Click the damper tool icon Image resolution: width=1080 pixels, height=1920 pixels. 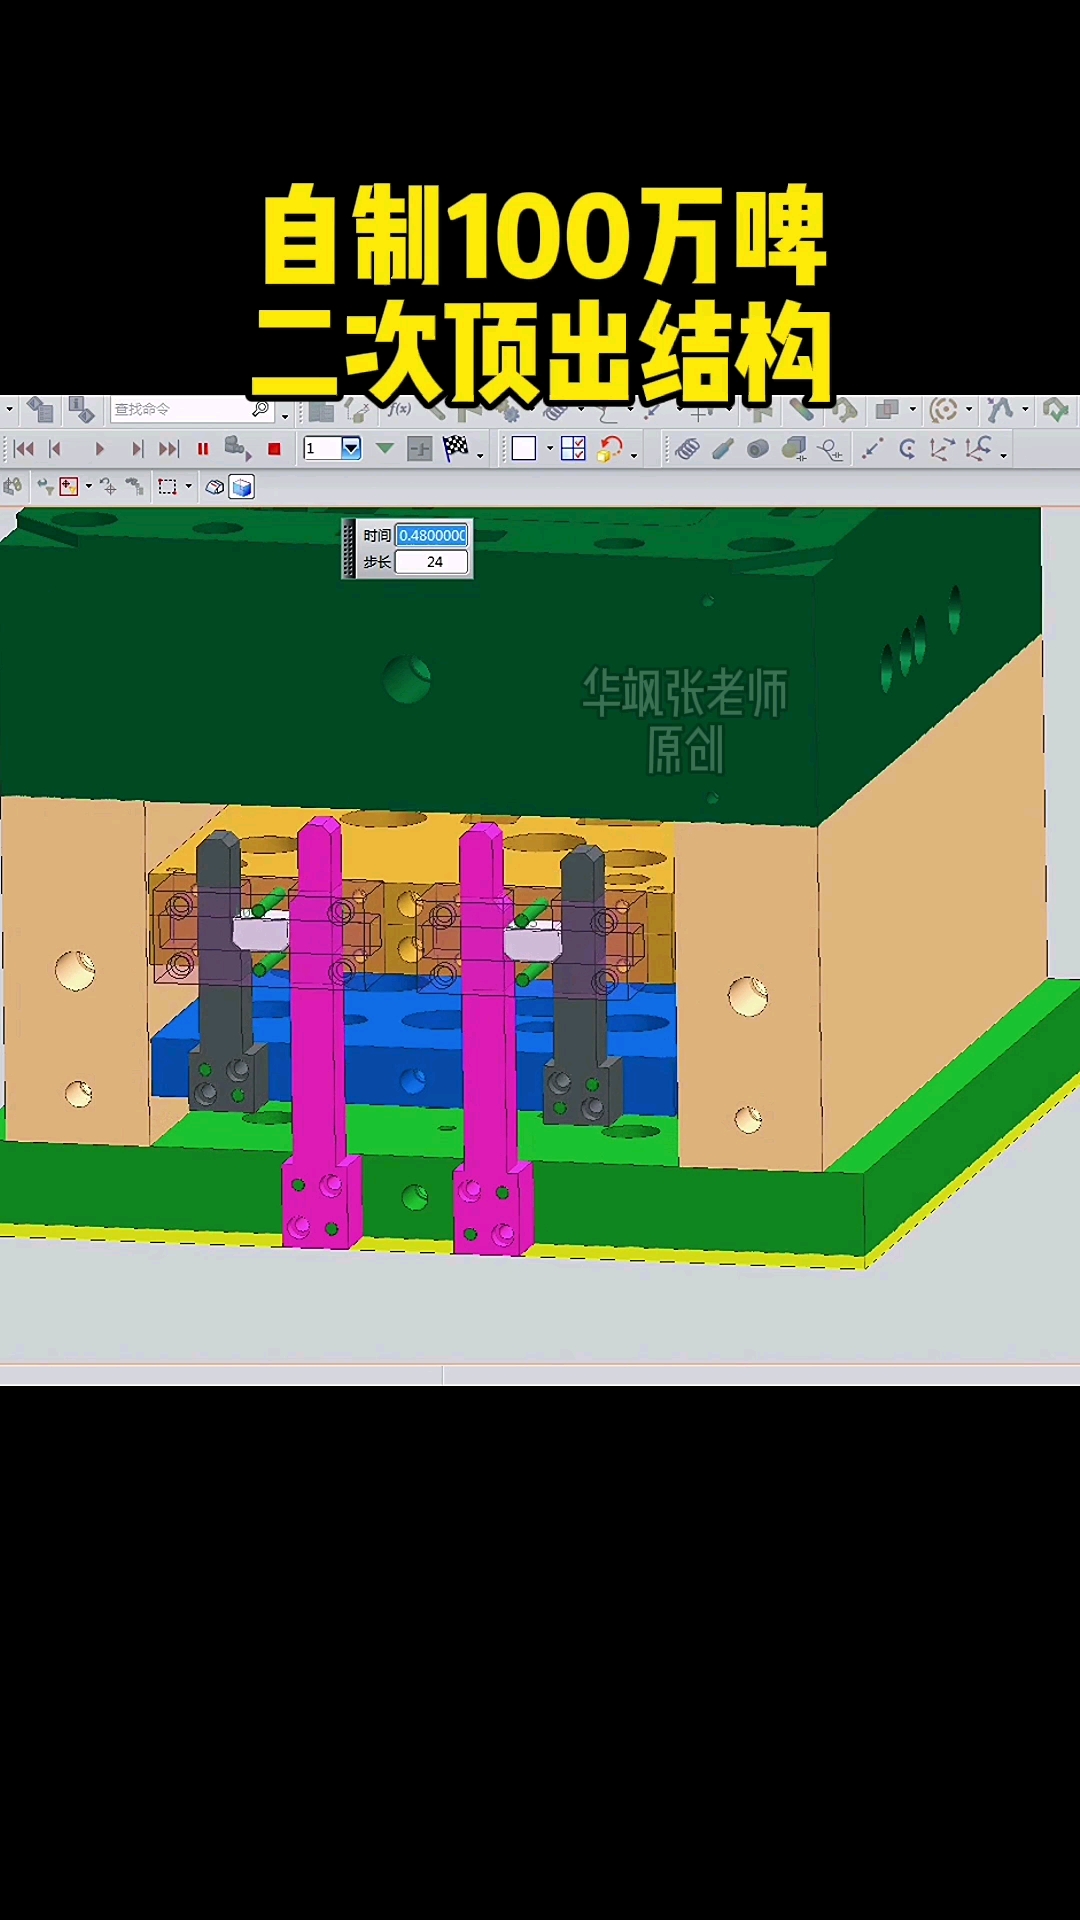click(x=722, y=449)
